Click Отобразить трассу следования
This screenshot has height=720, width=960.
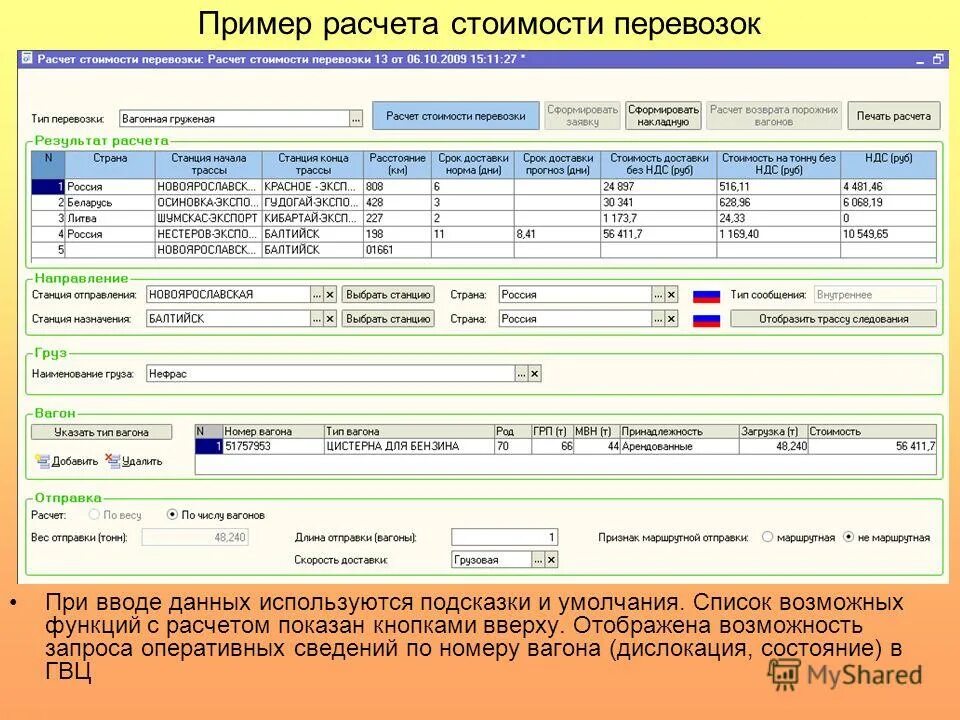pos(836,318)
